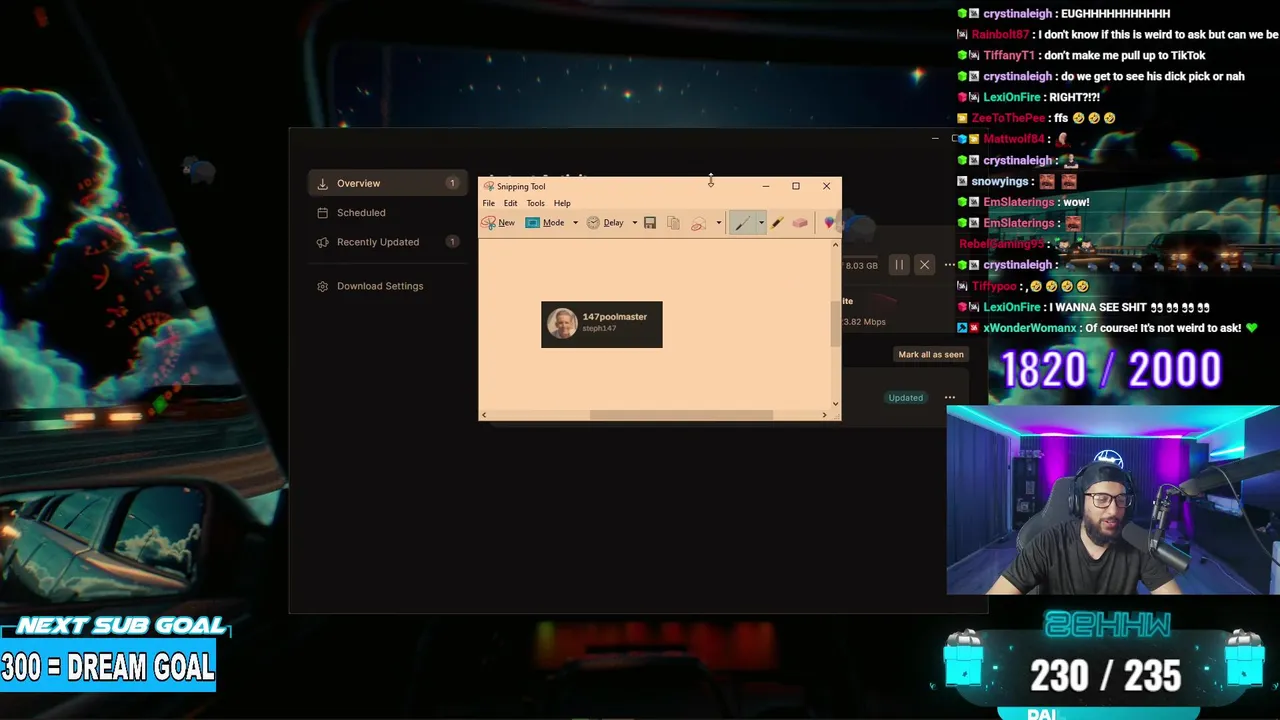
Task: Click the Recently Updated count badge
Action: tap(452, 242)
